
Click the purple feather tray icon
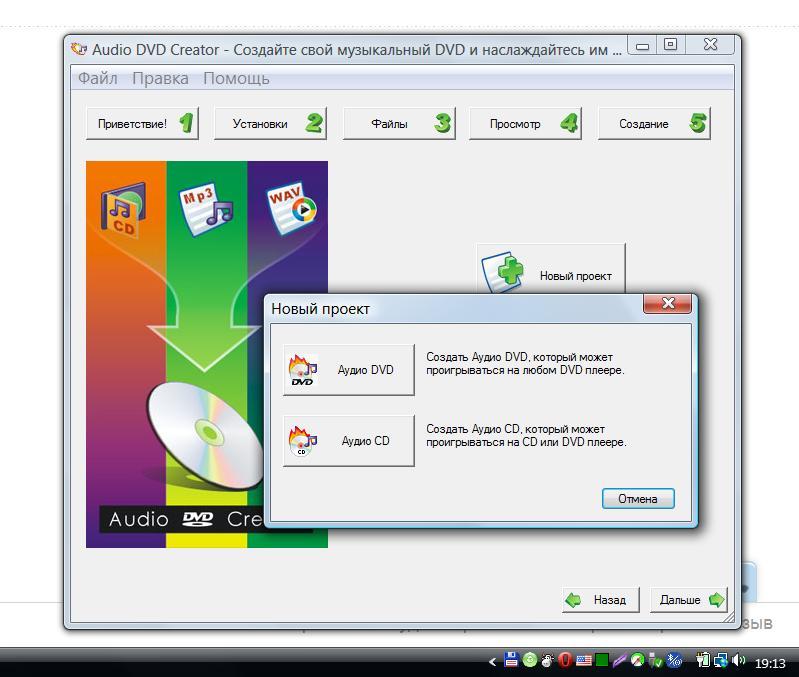click(619, 661)
